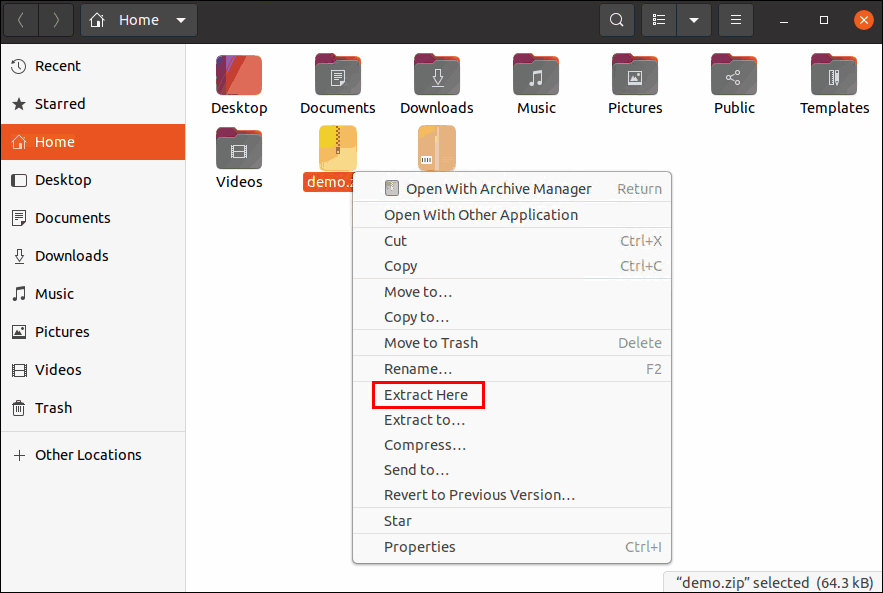Open Documents in the sidebar
The height and width of the screenshot is (593, 883).
pyautogui.click(x=93, y=218)
